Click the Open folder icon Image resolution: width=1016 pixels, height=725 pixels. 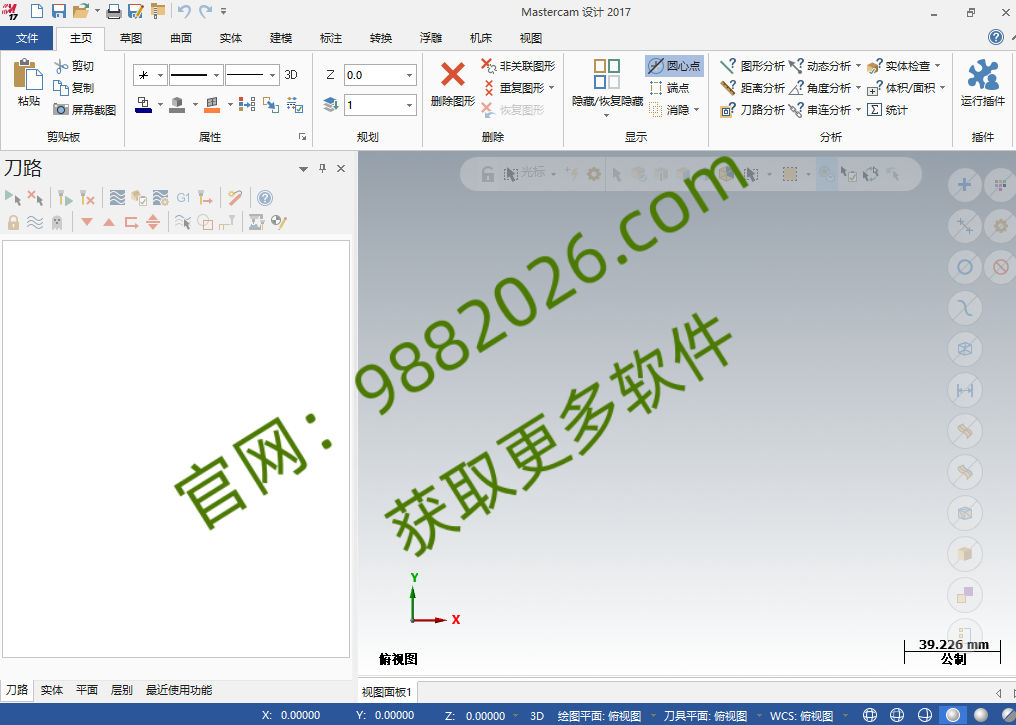(x=80, y=11)
